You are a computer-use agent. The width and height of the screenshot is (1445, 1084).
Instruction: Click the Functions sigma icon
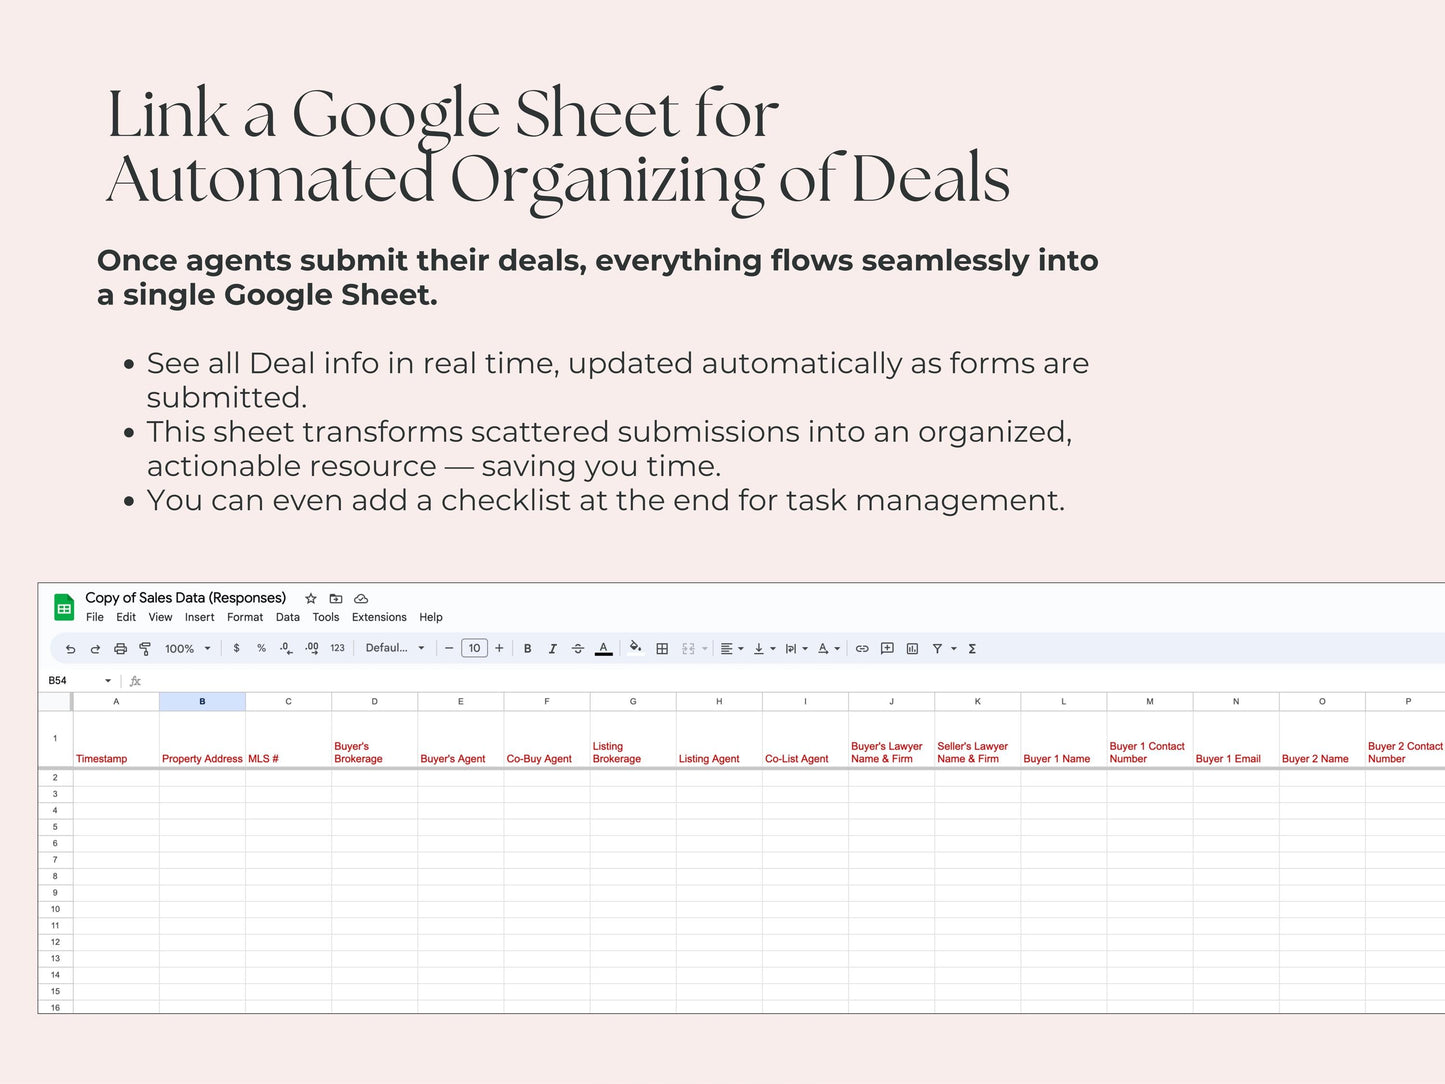click(x=972, y=649)
